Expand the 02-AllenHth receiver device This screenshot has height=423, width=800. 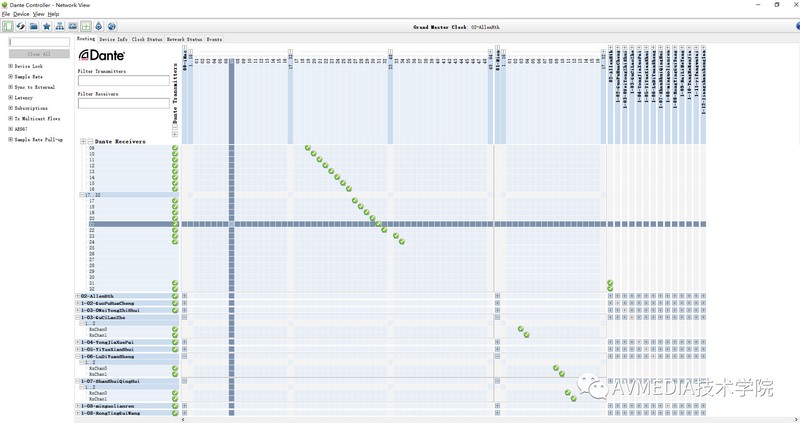(79, 296)
